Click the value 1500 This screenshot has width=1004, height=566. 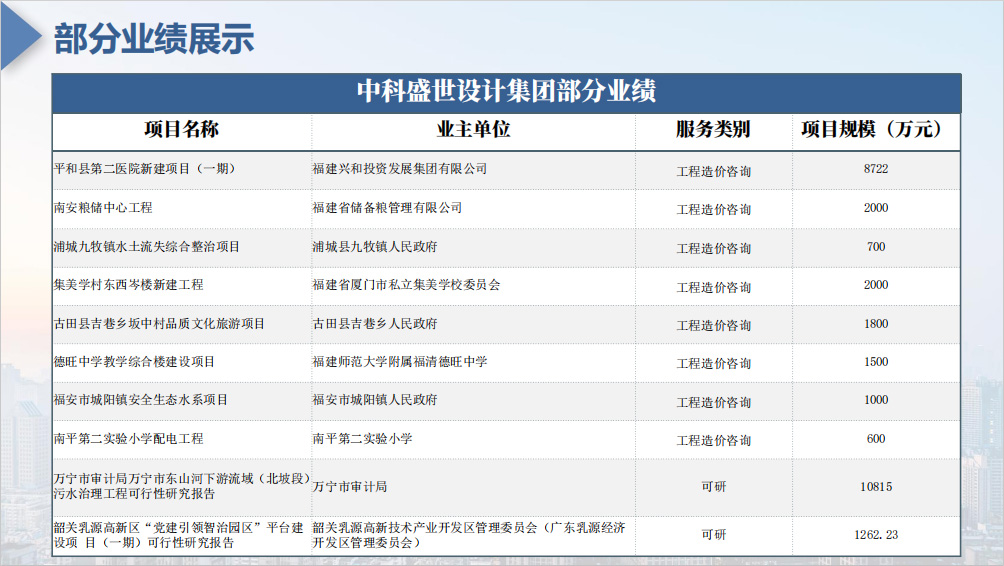876,362
